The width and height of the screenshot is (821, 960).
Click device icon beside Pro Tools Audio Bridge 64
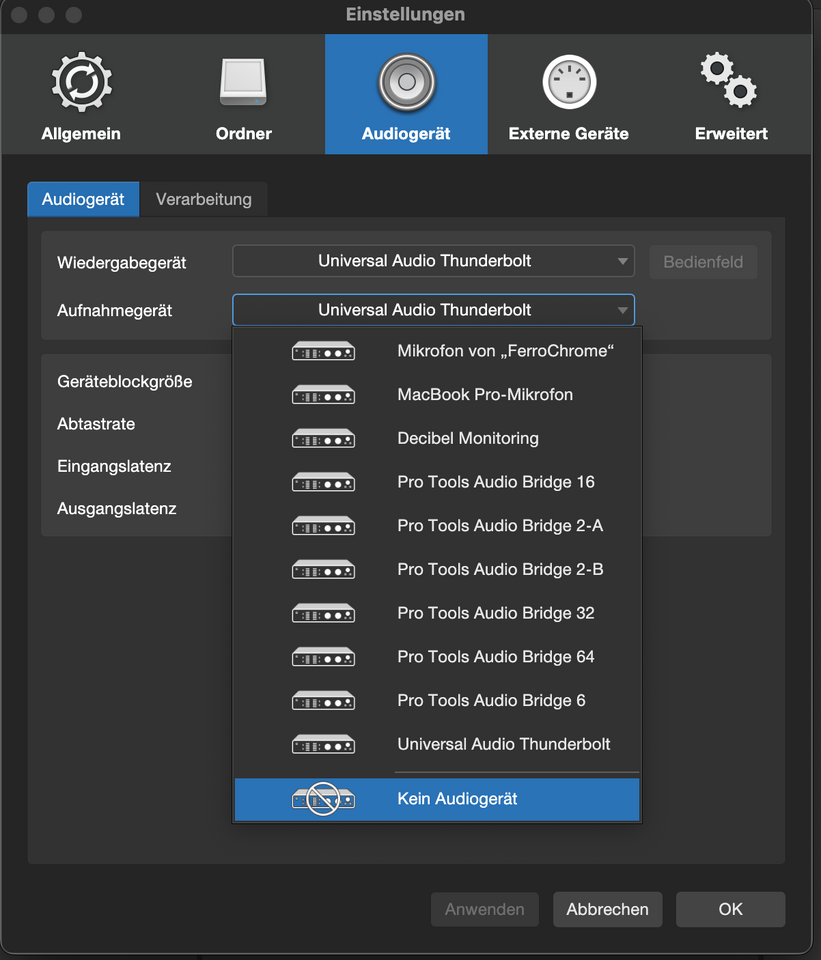pos(323,657)
